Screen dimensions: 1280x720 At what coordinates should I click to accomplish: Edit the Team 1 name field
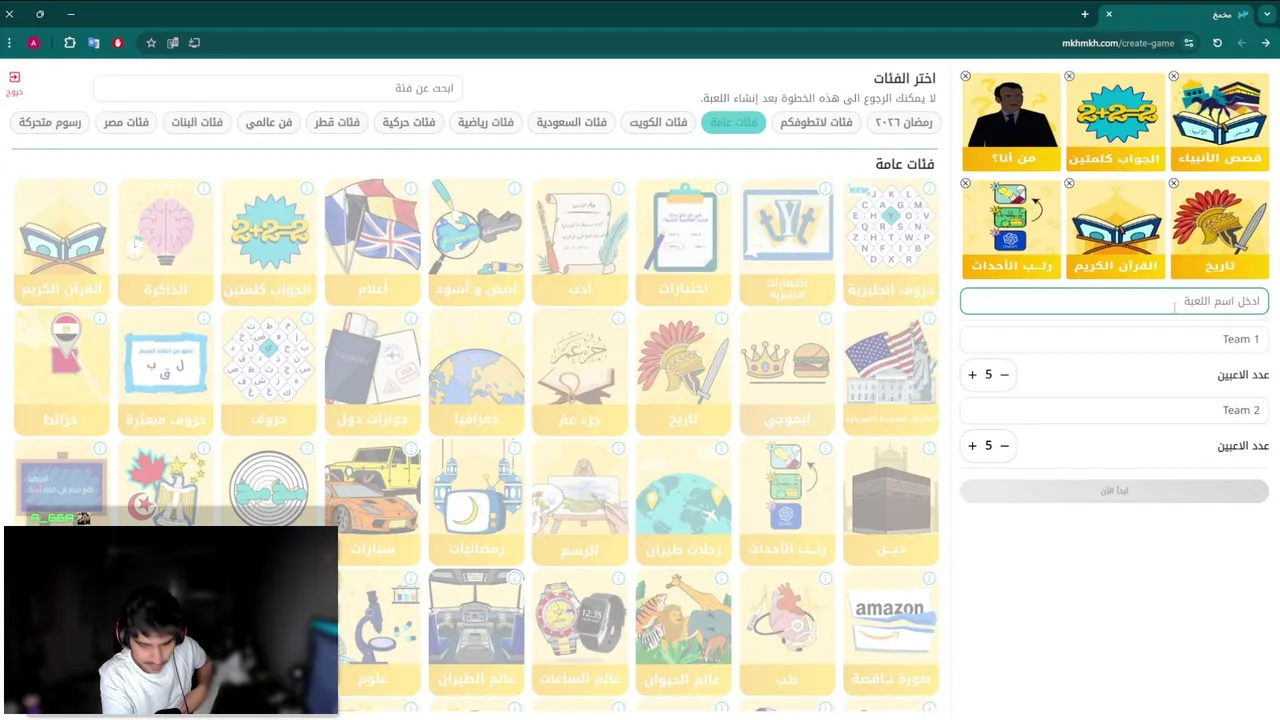click(x=1114, y=339)
